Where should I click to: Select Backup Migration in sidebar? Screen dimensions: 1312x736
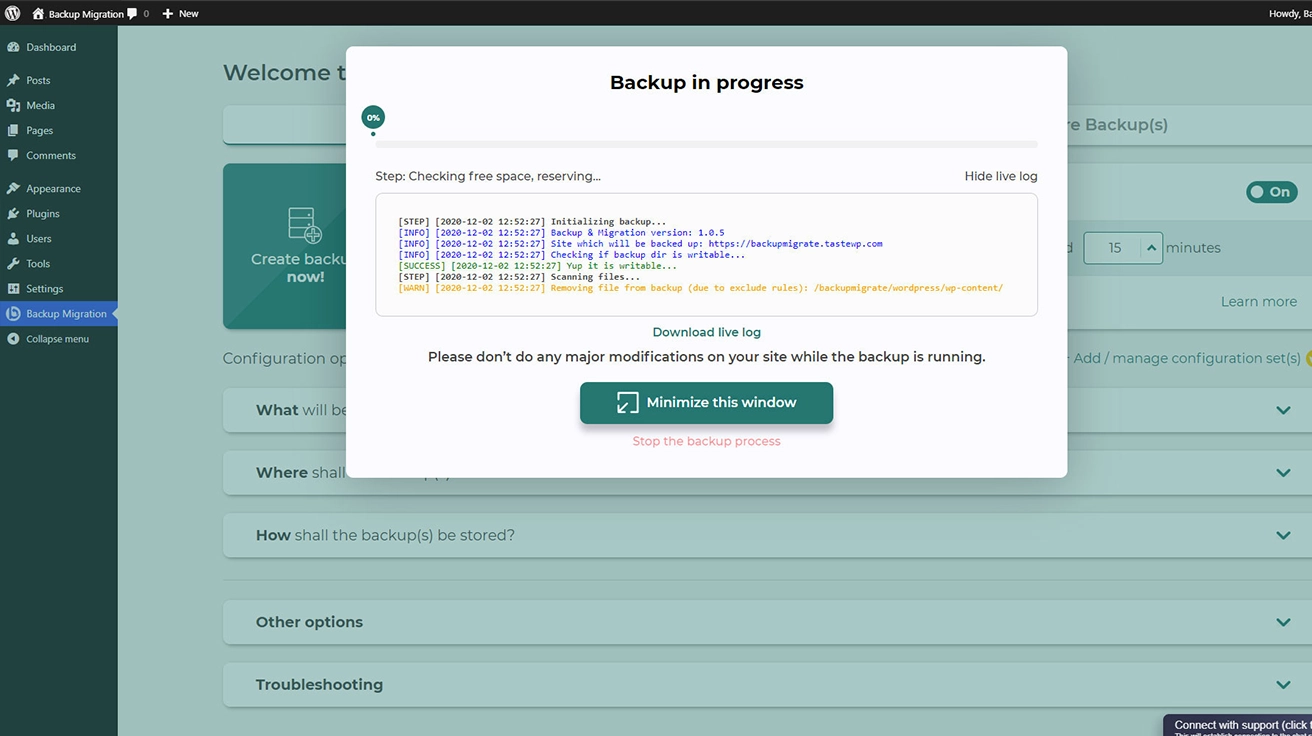(59, 313)
